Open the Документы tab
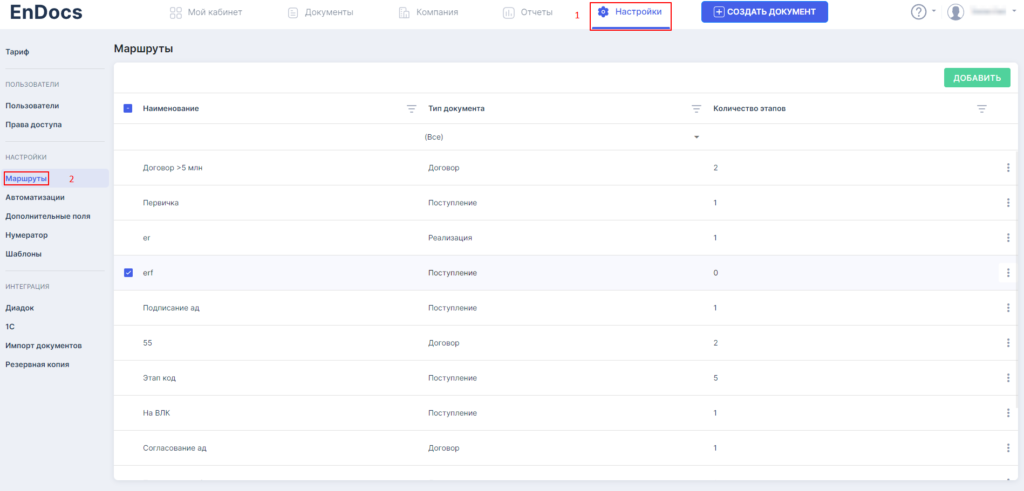1024x491 pixels. pyautogui.click(x=321, y=12)
